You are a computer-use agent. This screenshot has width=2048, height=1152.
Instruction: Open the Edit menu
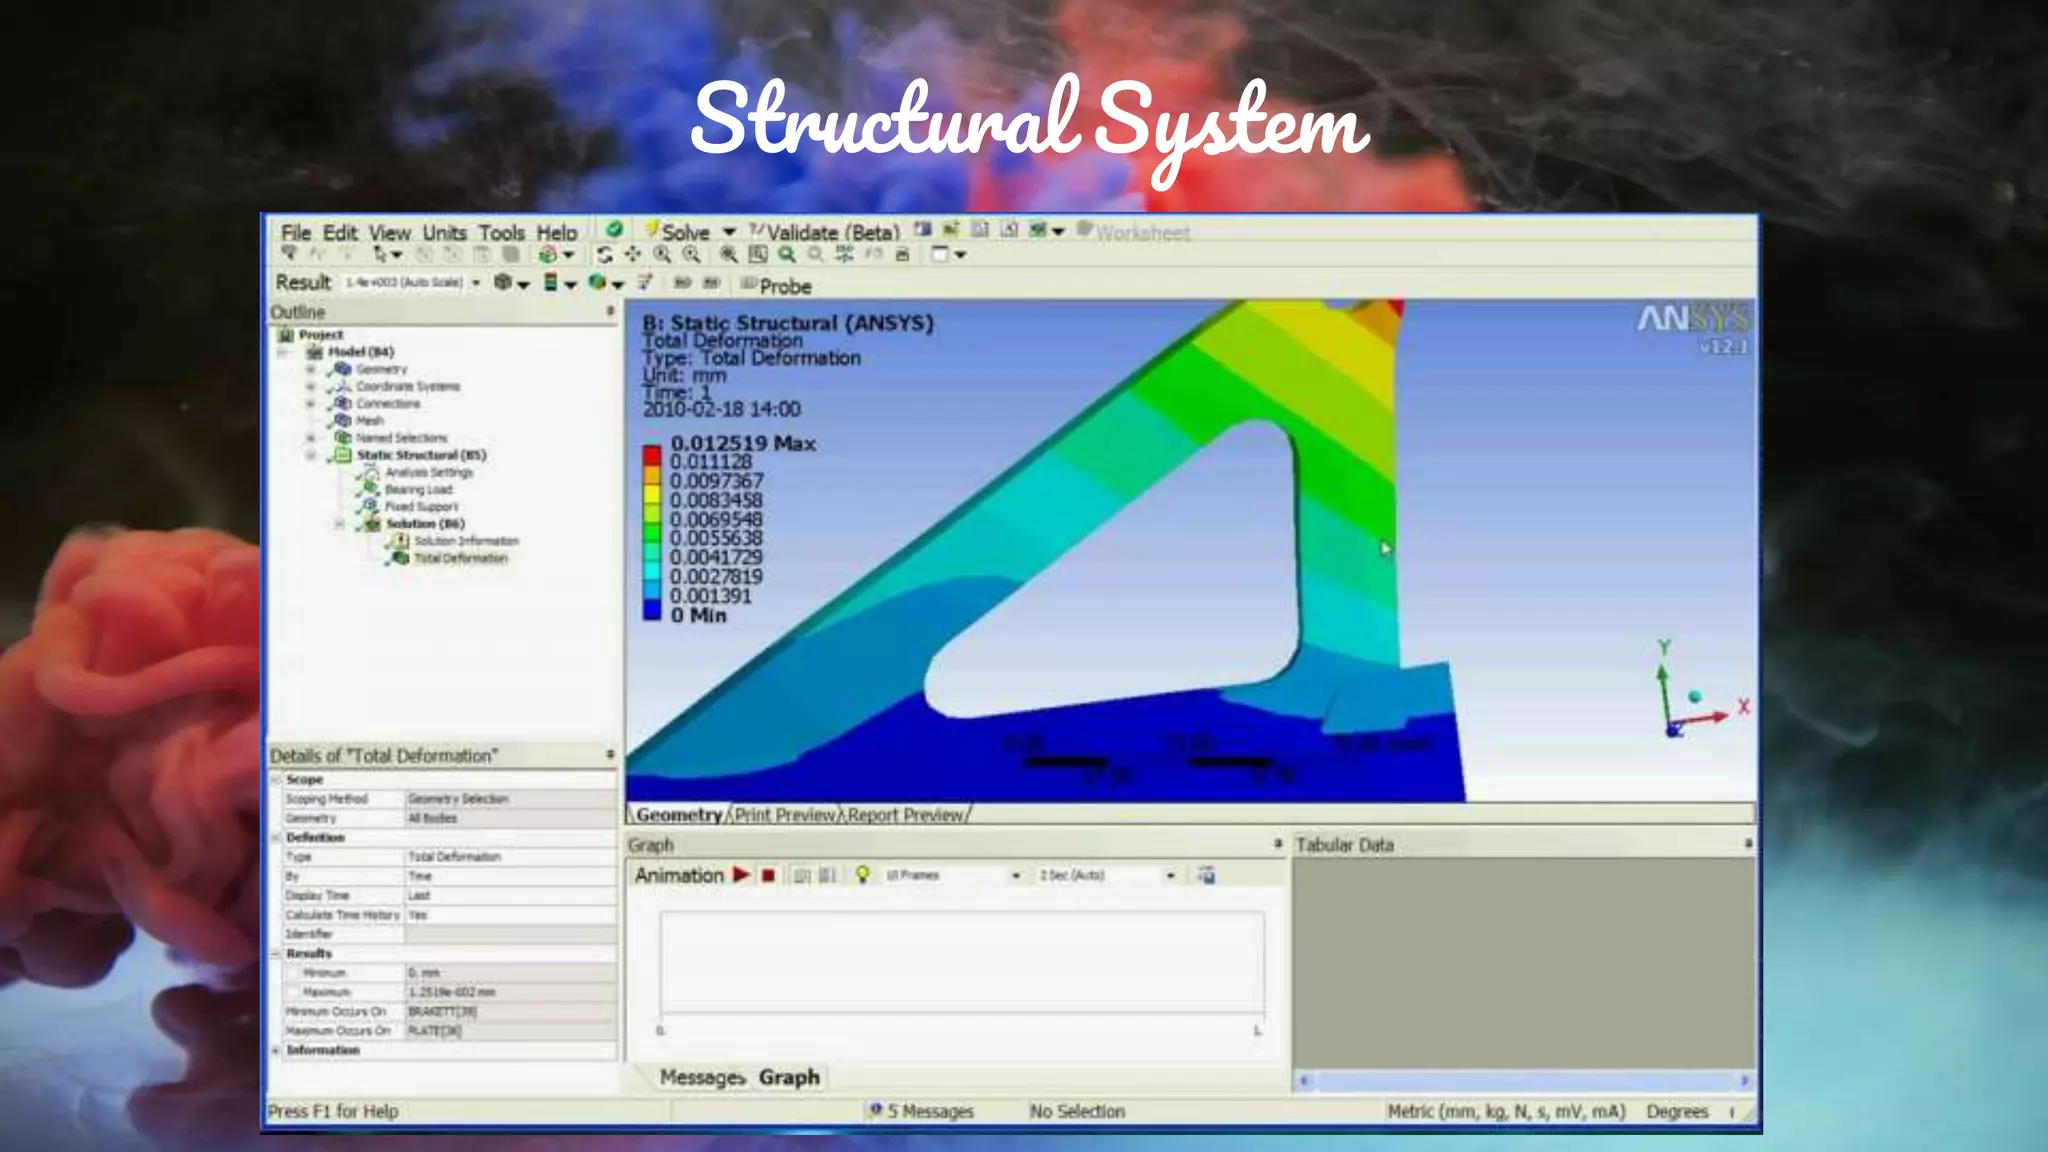340,232
